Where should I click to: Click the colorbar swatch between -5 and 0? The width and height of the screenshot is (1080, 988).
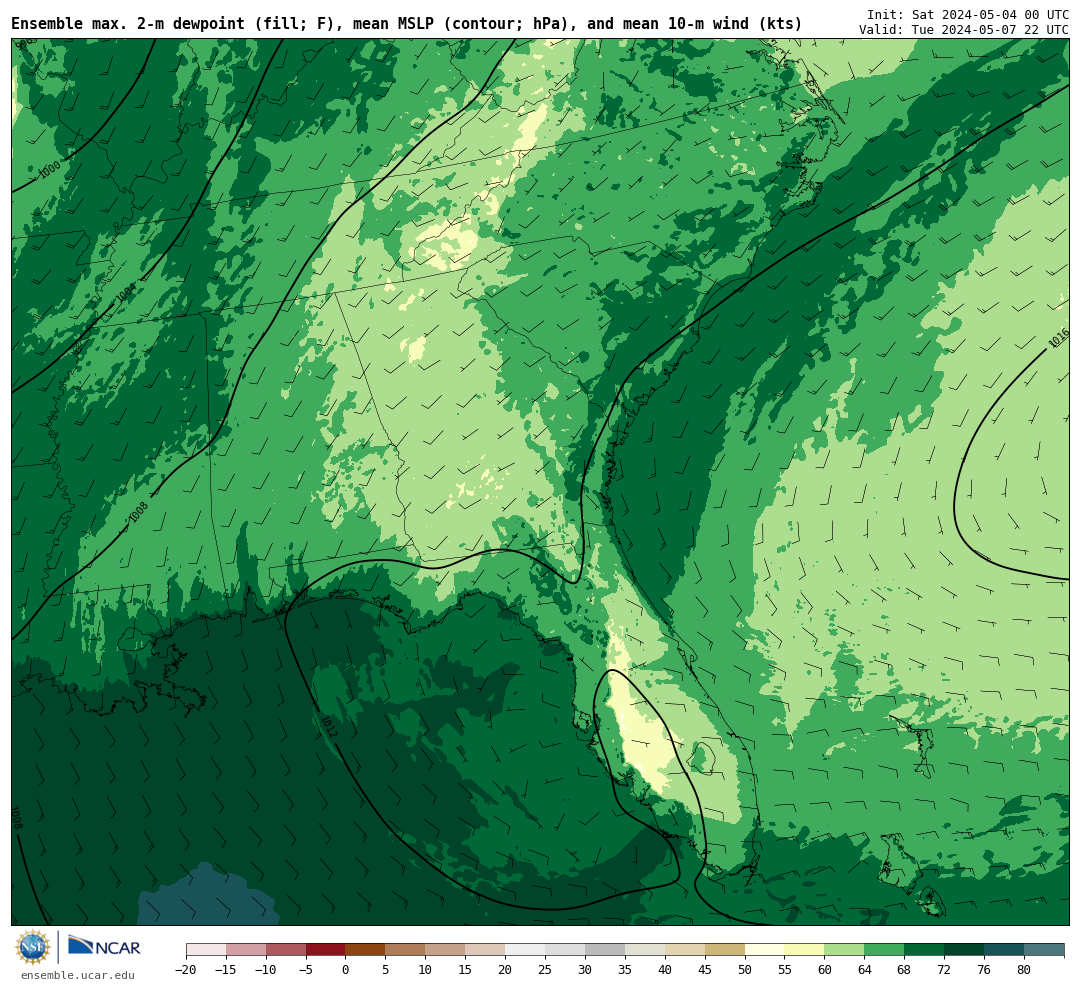click(x=326, y=950)
